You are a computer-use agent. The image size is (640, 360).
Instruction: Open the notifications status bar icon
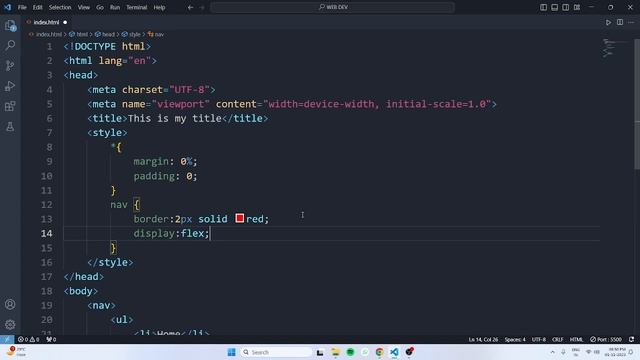631,339
